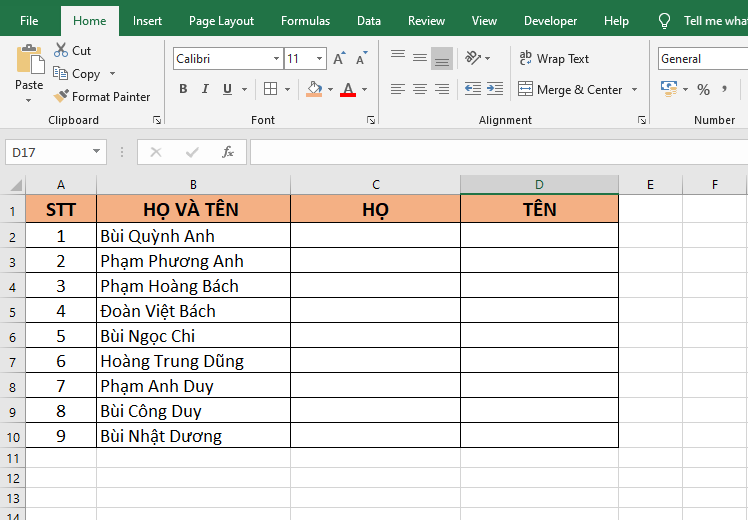Copy selection using Copy icon

tap(61, 73)
